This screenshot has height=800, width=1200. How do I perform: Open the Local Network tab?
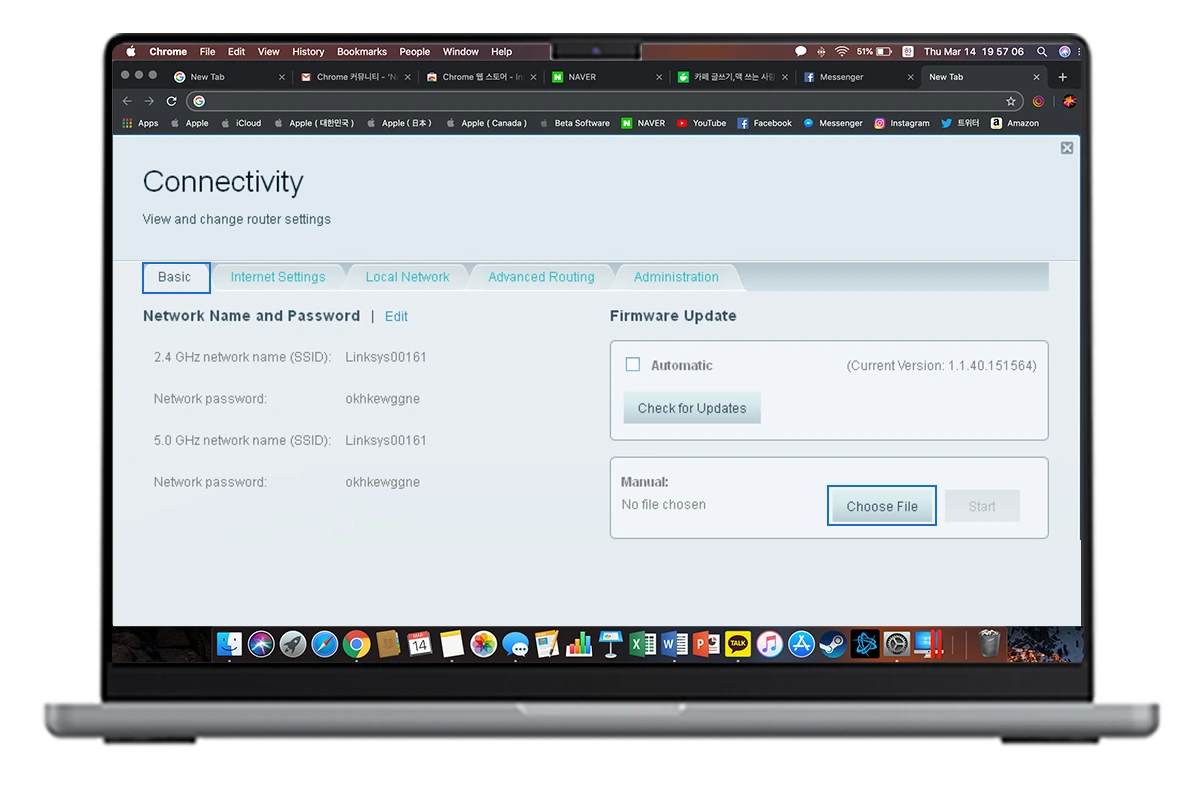[x=407, y=277]
